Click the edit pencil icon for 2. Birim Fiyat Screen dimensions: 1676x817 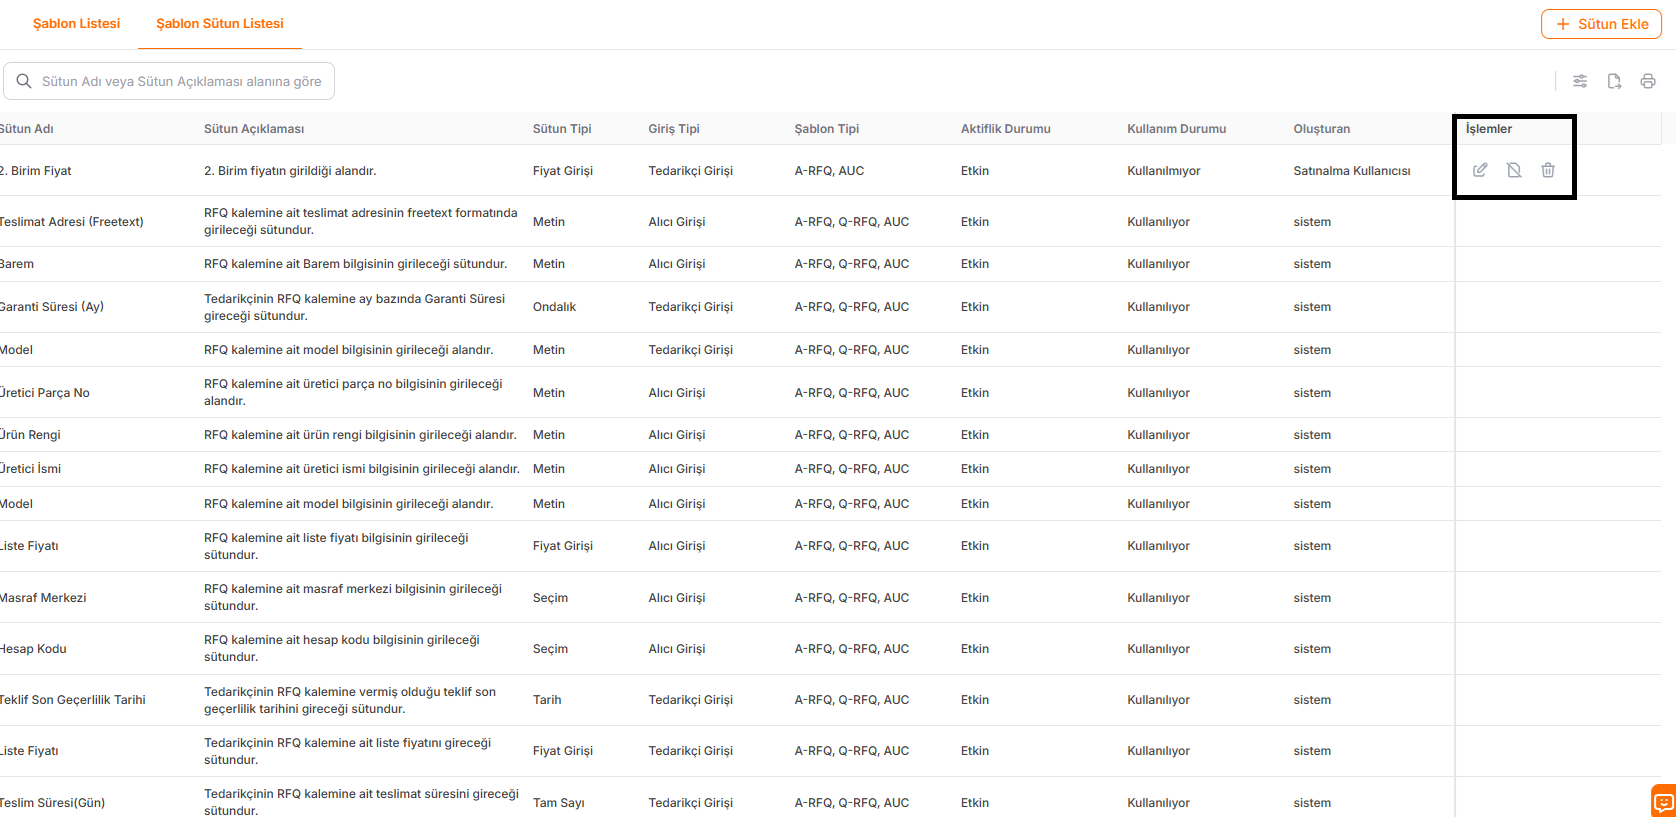point(1480,170)
